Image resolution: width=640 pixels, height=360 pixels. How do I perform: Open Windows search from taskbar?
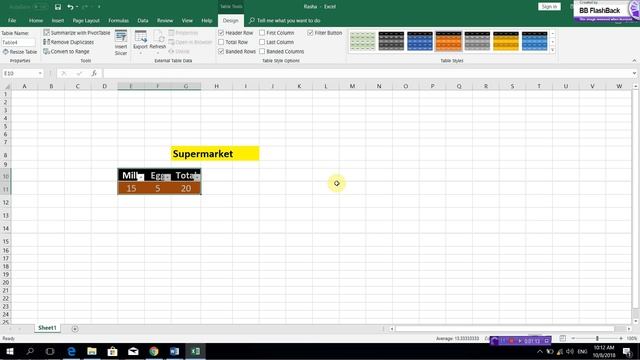(x=30, y=351)
